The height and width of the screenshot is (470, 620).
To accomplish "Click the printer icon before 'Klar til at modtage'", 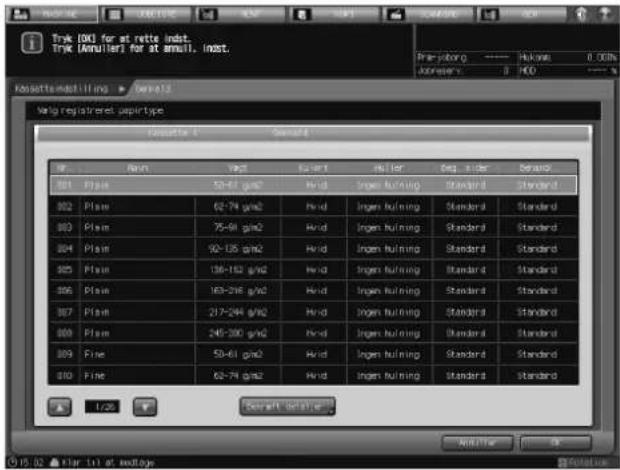I will 55,462.
